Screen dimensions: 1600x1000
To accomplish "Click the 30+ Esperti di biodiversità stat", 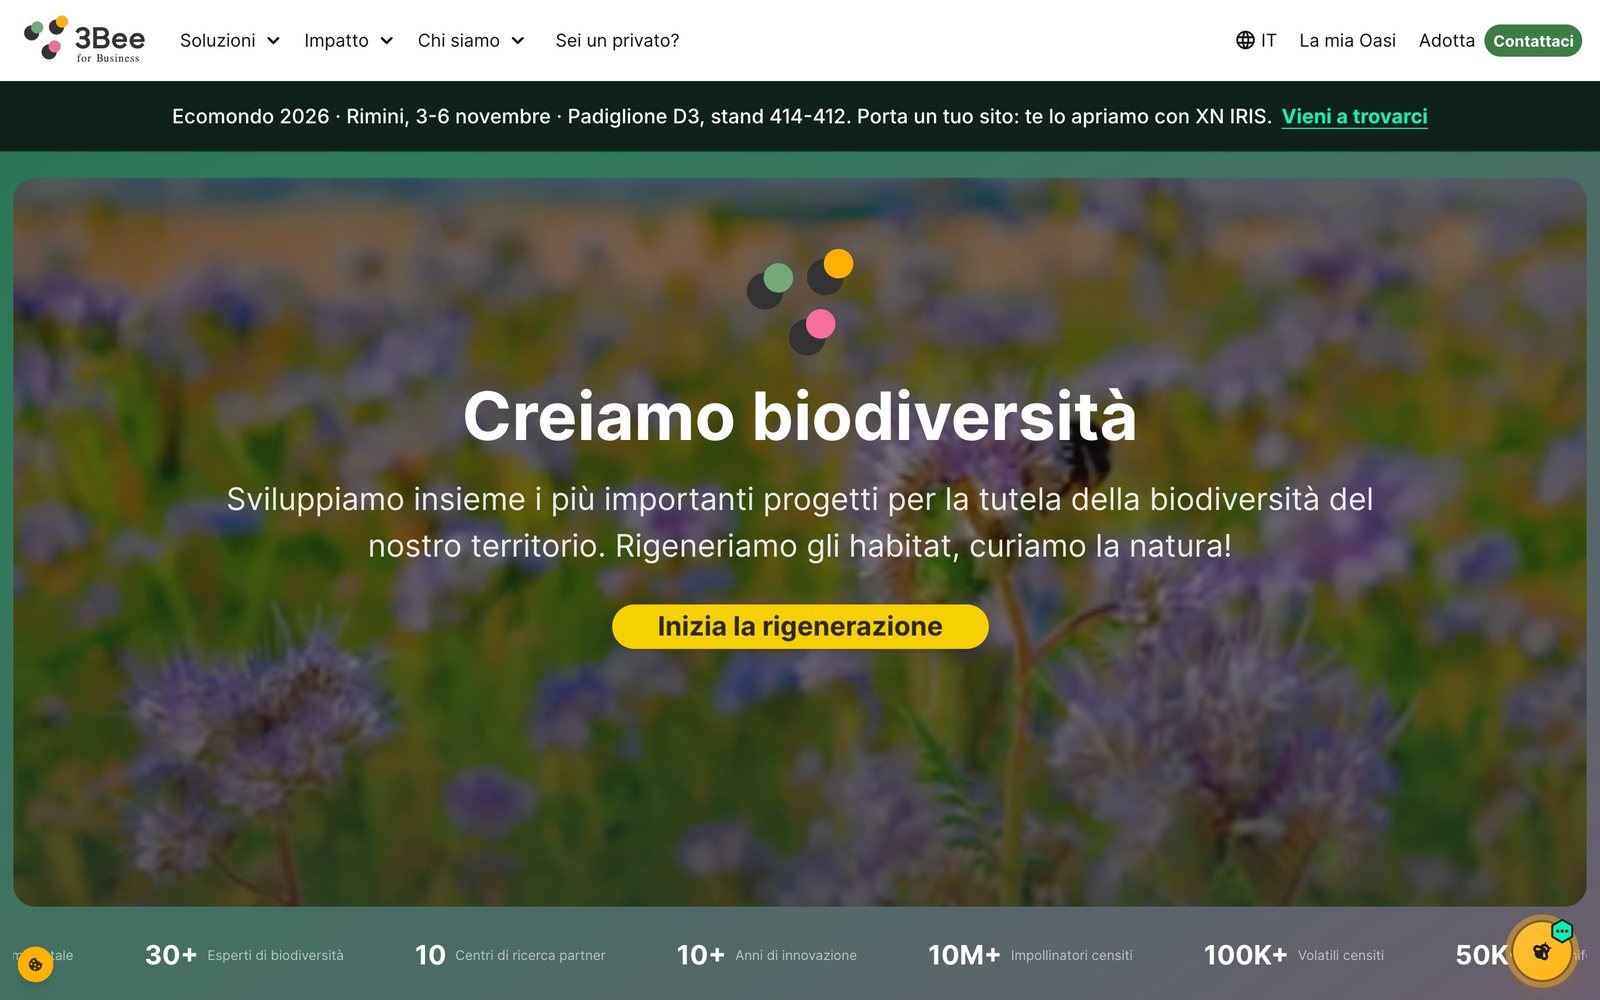I will [x=244, y=955].
